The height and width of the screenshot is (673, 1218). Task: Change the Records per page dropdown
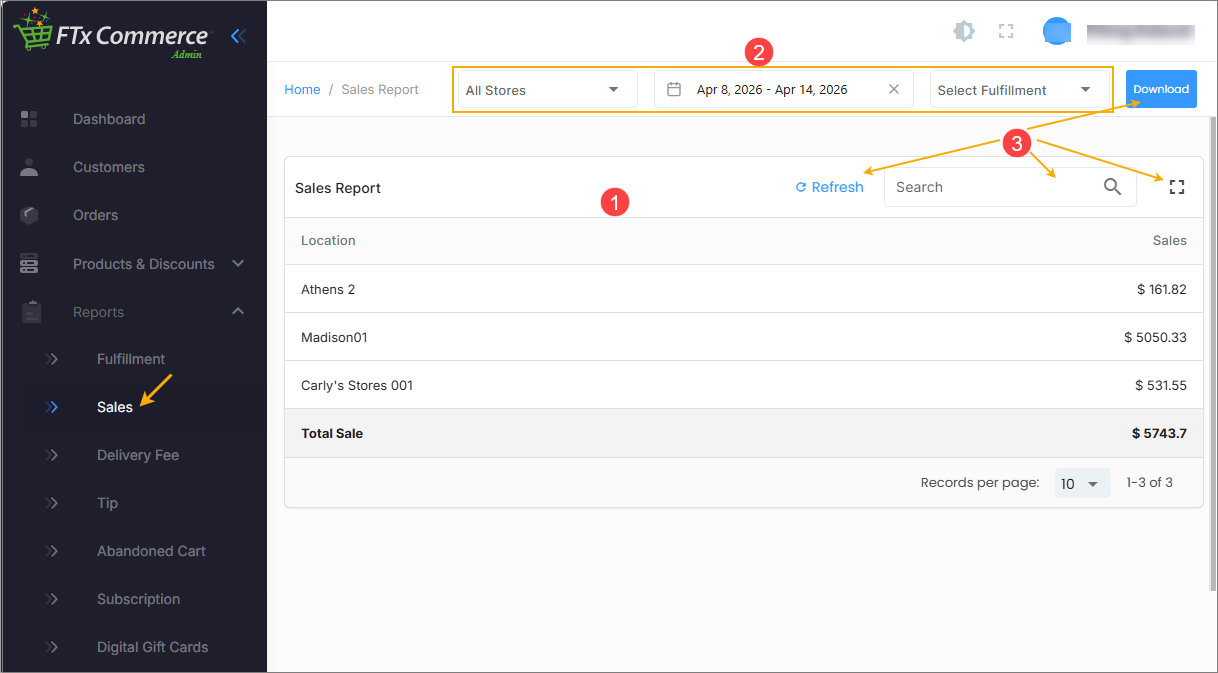click(x=1082, y=484)
